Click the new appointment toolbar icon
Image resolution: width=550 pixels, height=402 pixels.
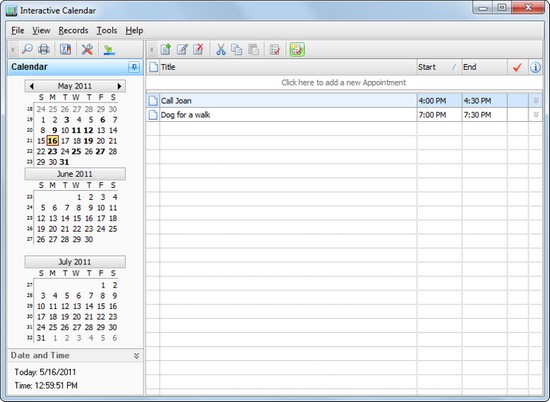click(166, 49)
